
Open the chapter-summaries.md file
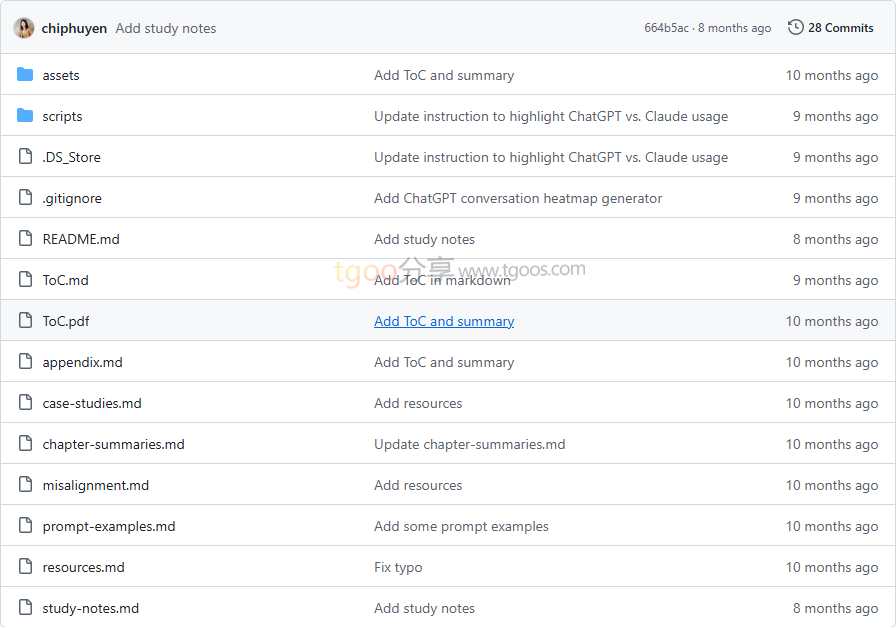(113, 444)
